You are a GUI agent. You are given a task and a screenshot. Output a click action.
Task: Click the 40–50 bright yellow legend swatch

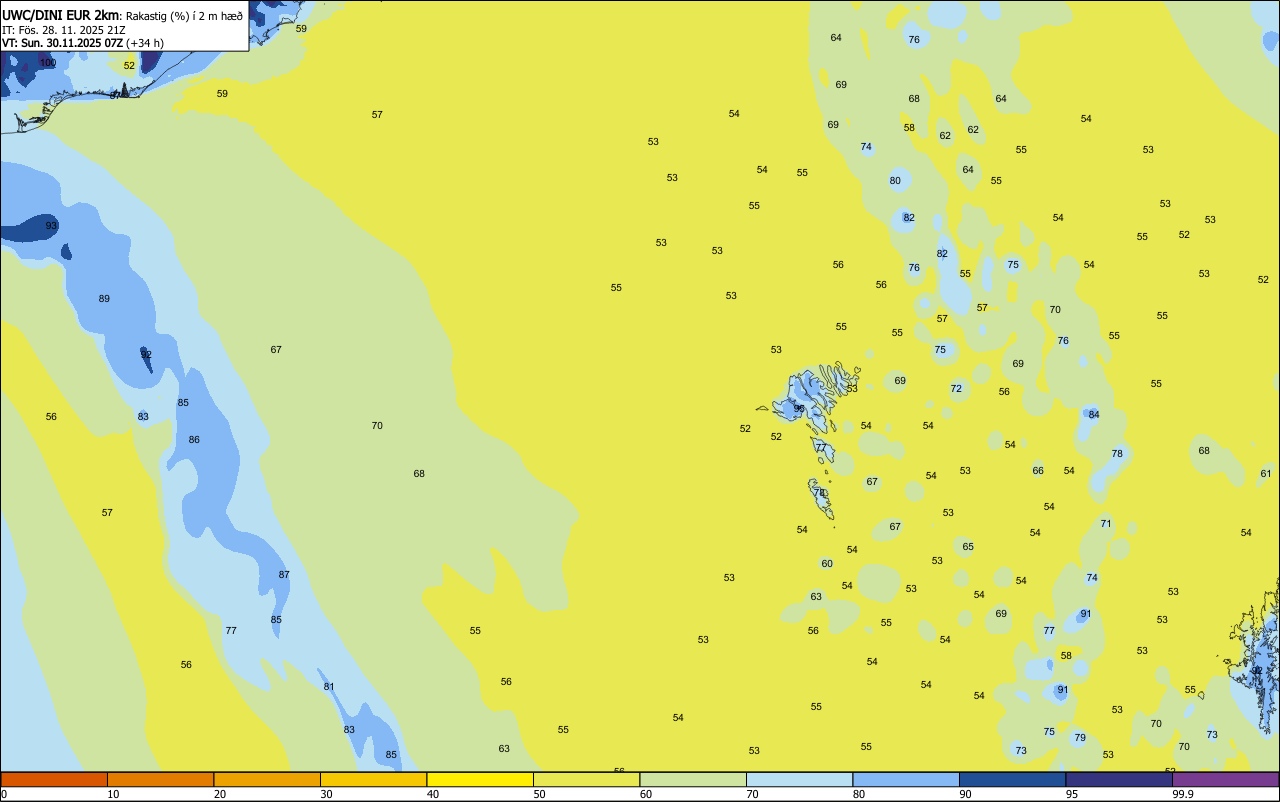(x=480, y=779)
